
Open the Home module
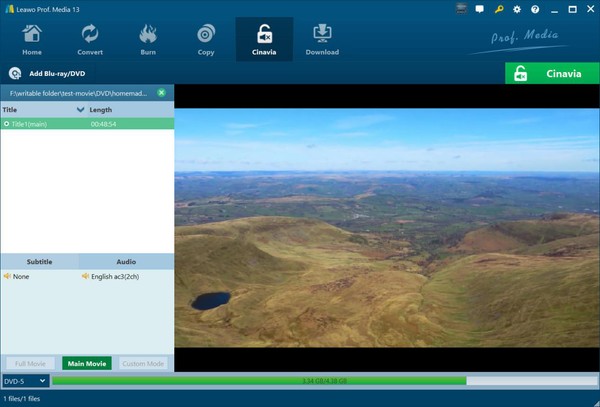click(32, 40)
